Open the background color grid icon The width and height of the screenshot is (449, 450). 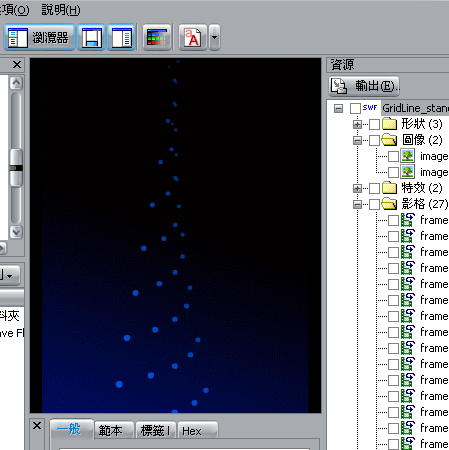pyautogui.click(x=157, y=37)
